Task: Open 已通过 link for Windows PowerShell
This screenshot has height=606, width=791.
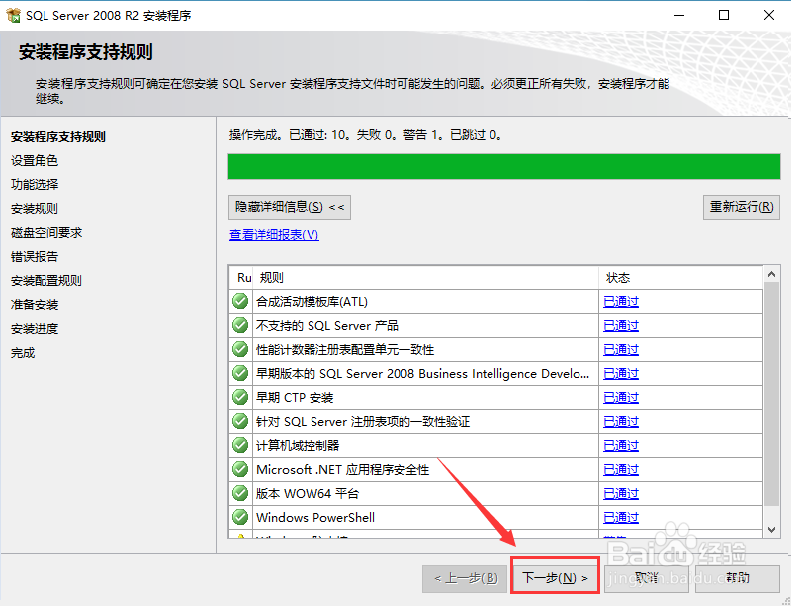Action: pyautogui.click(x=621, y=517)
